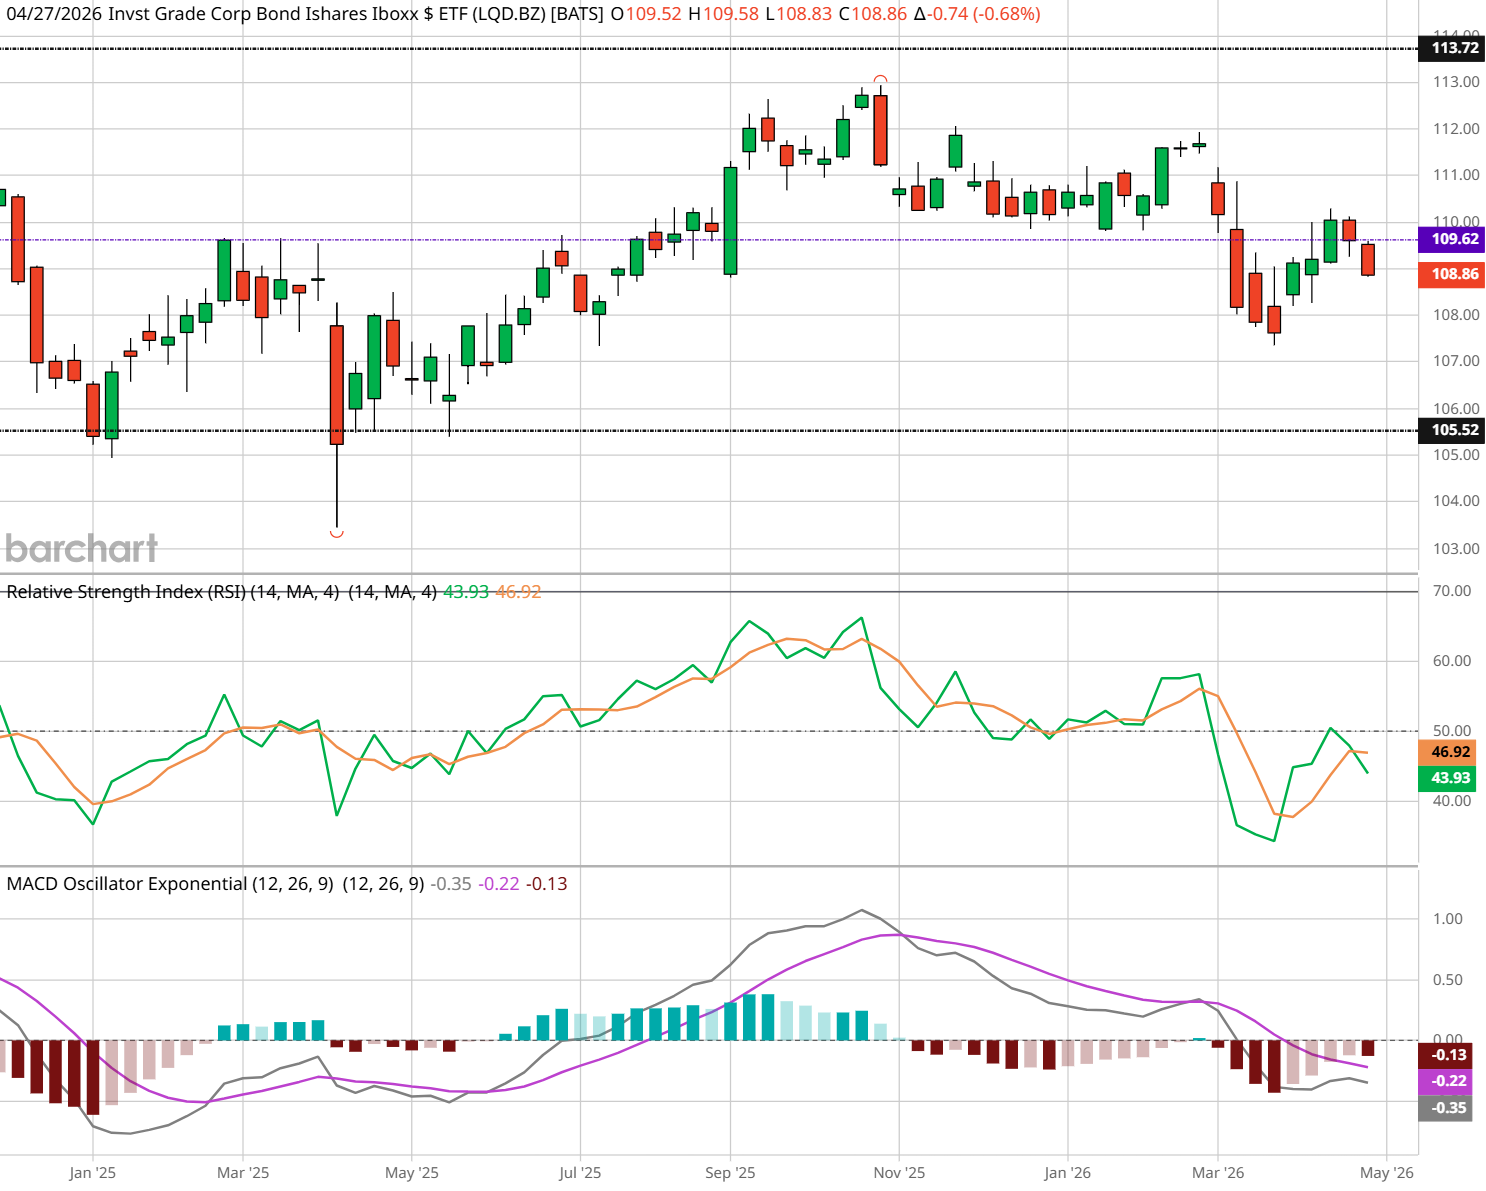Screen dimensions: 1486x1191
Task: Click the most recent red candlestick
Action: pos(1368,259)
